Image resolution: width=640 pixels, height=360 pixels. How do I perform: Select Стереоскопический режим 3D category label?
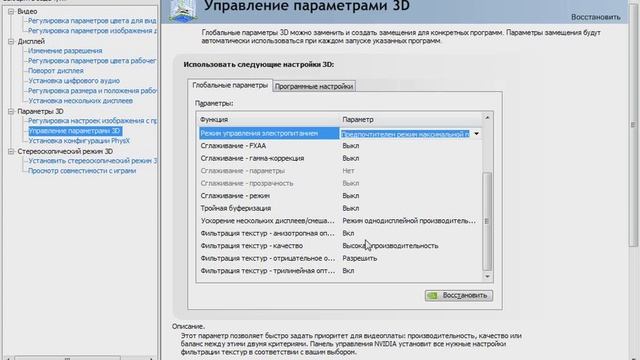65,151
